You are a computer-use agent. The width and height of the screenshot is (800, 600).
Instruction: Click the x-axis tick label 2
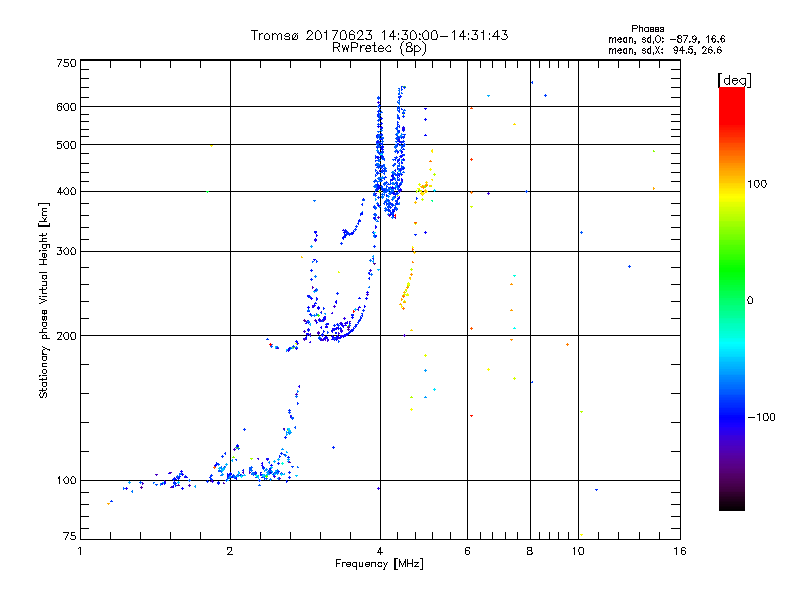(230, 551)
